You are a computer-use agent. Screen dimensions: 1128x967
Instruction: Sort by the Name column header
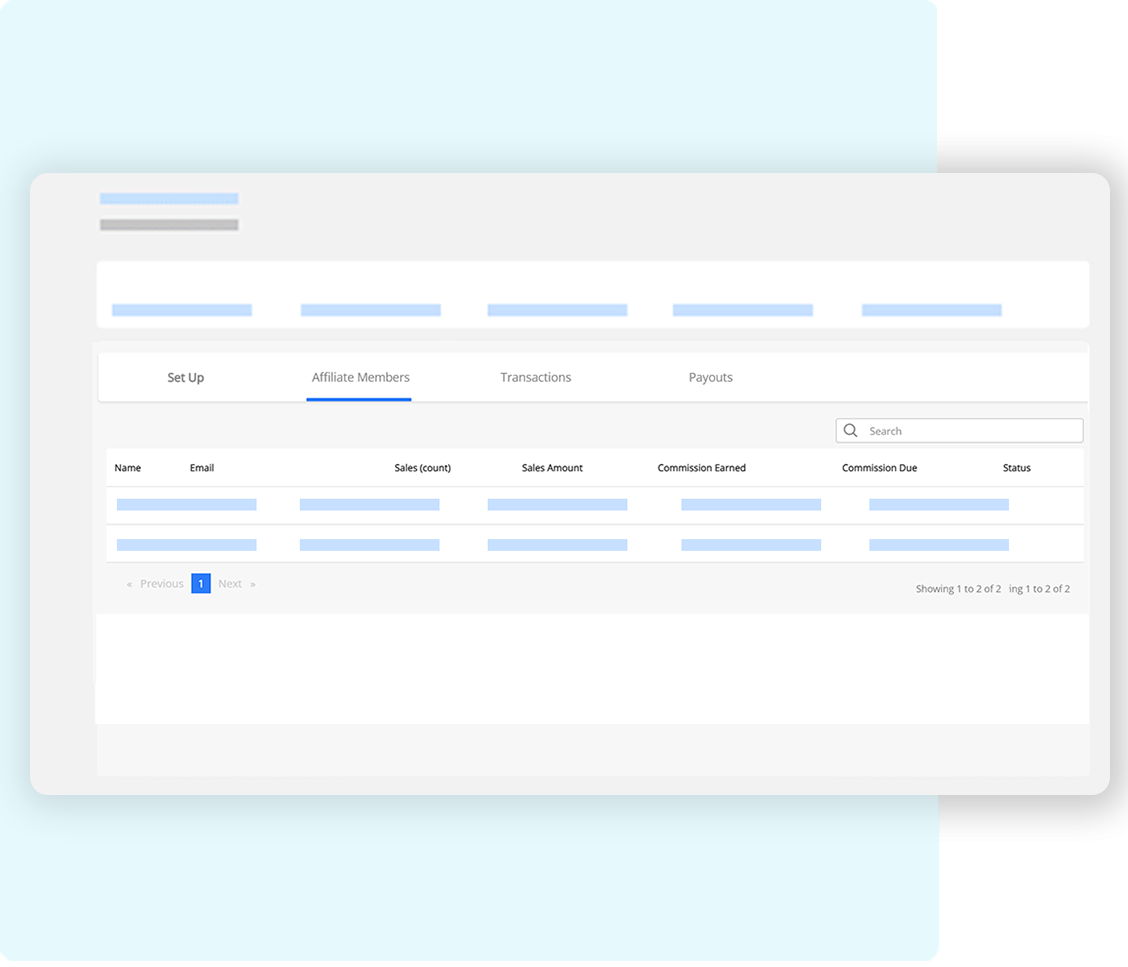[x=128, y=468]
